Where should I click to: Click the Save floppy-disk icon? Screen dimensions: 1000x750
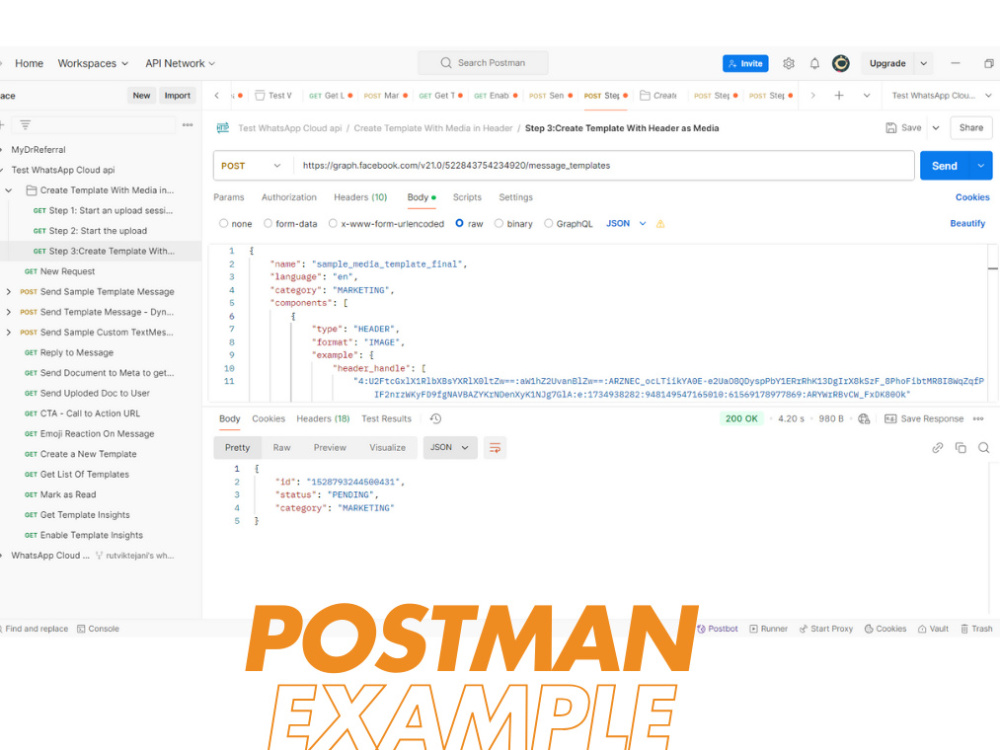click(x=891, y=128)
